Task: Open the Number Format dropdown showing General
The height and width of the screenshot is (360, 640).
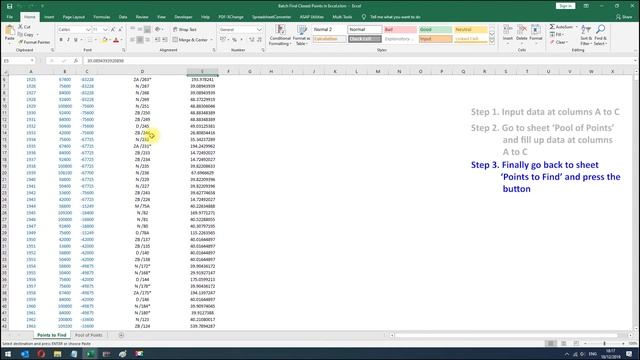Action: (259, 30)
